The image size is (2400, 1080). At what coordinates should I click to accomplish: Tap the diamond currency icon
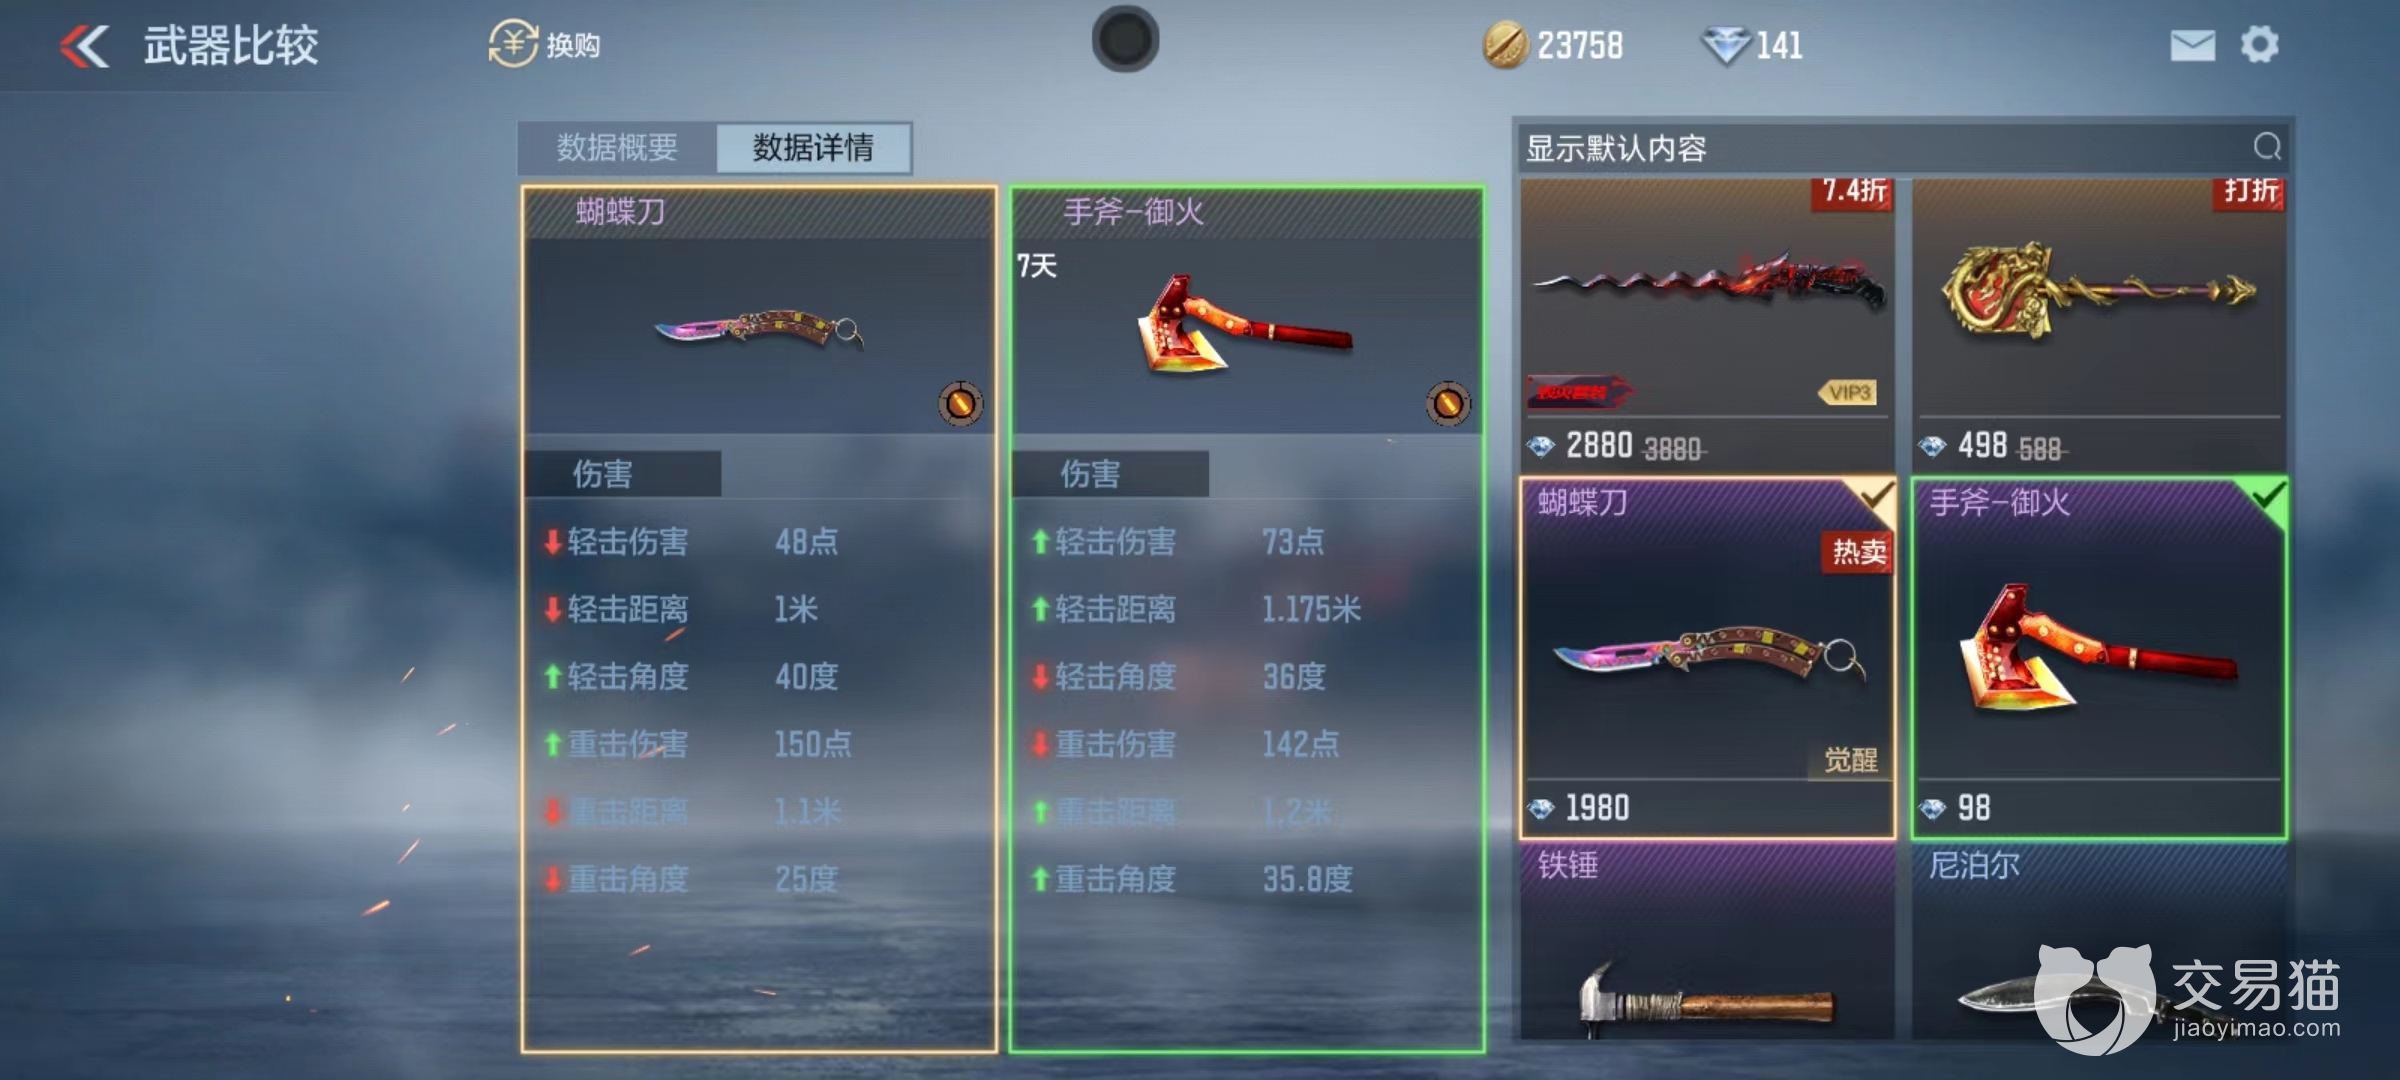pos(1725,46)
